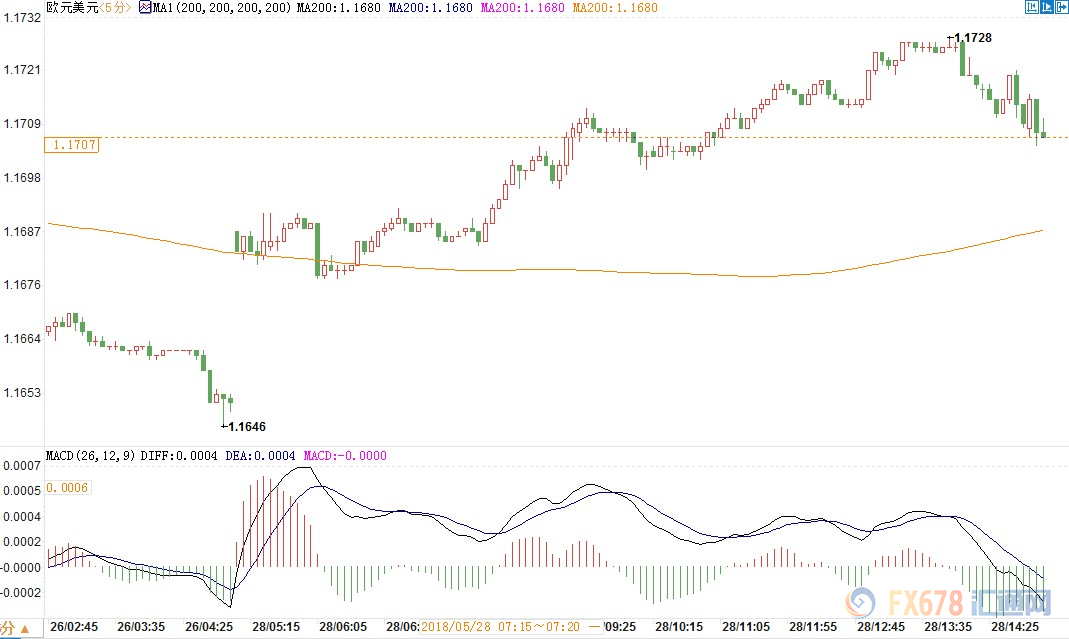Click the 28/10:15 time axis label
Image resolution: width=1069 pixels, height=639 pixels.
coord(679,626)
